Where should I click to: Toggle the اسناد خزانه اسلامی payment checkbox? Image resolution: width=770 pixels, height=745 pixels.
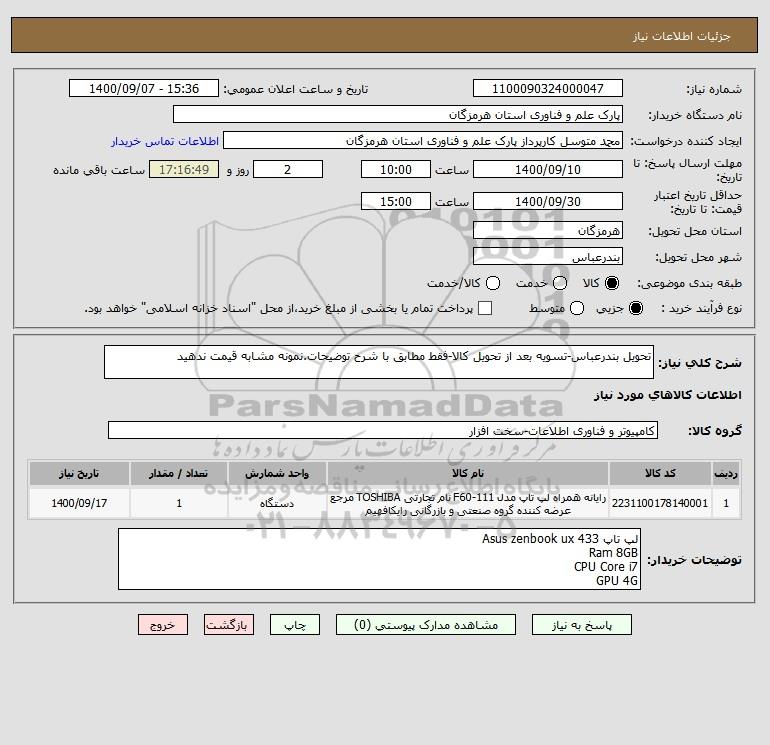pyautogui.click(x=485, y=308)
